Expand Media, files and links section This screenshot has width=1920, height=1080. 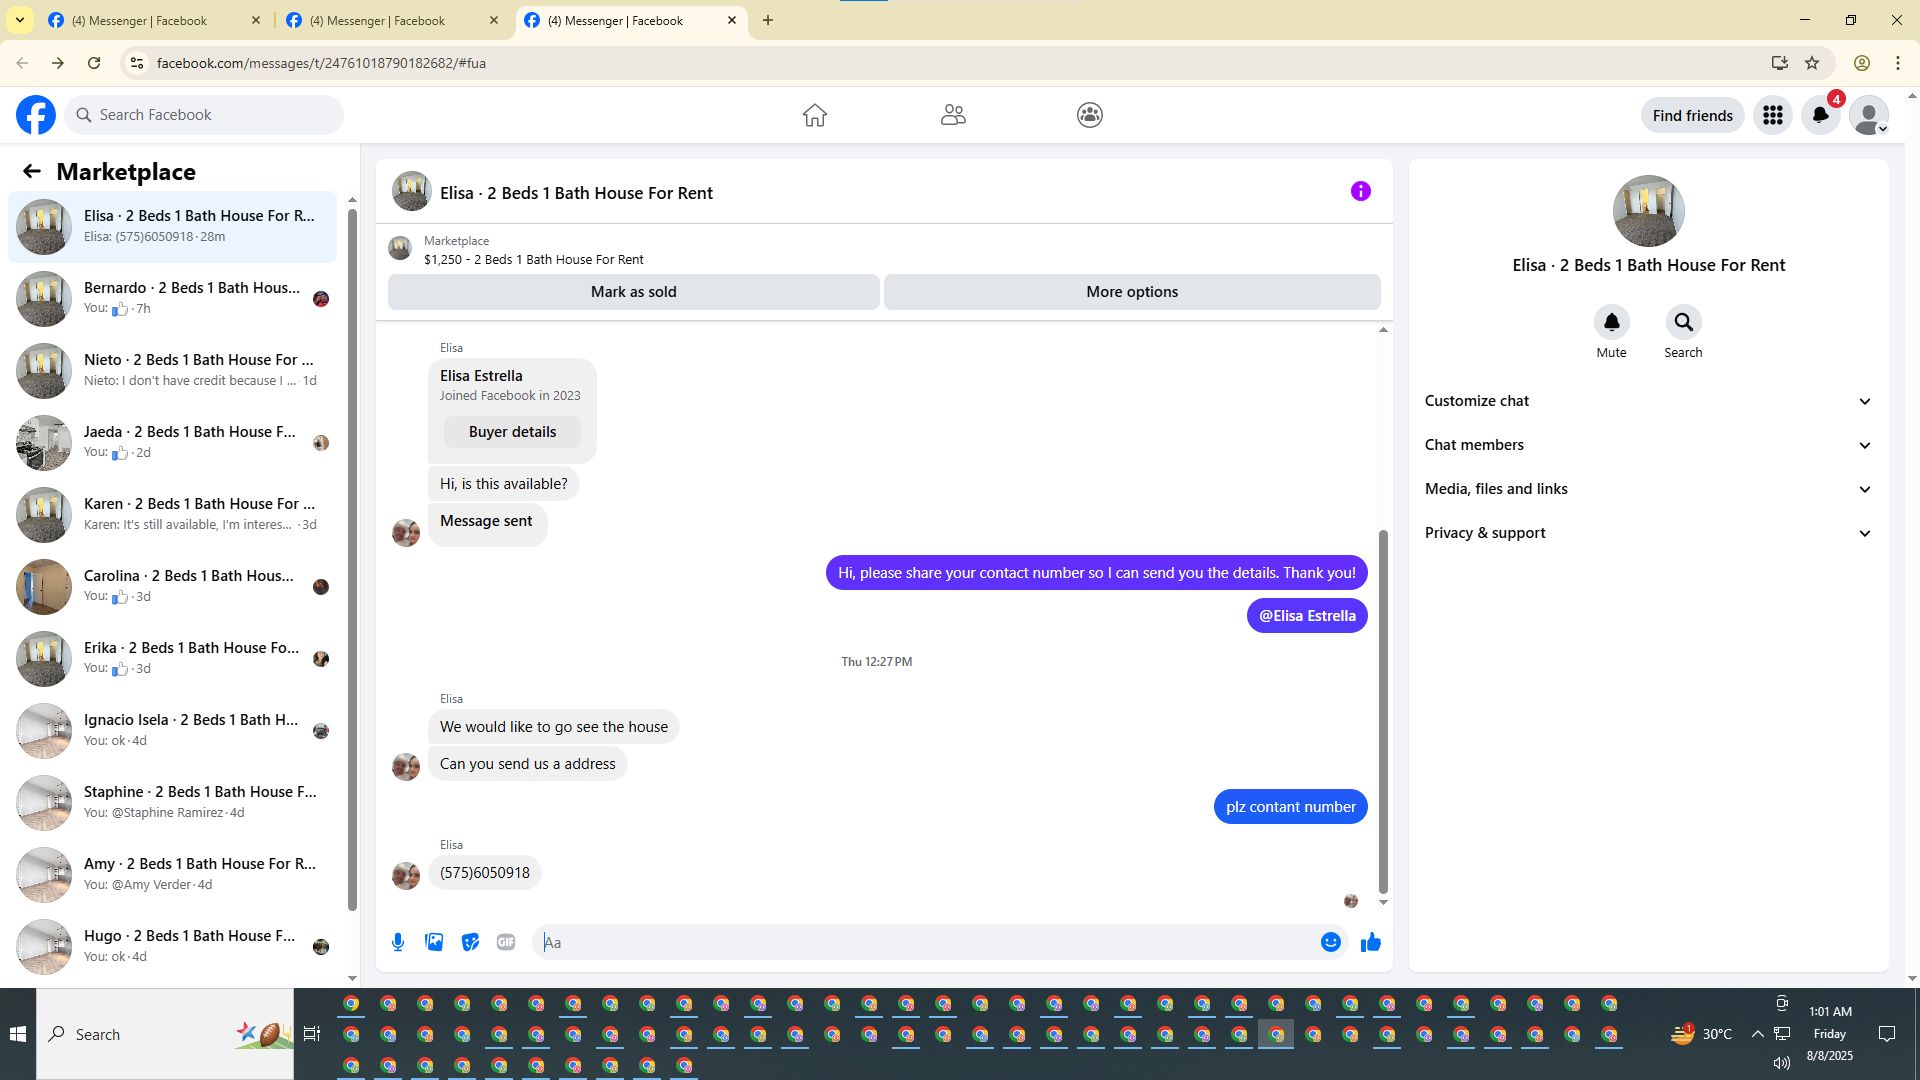coord(1647,489)
